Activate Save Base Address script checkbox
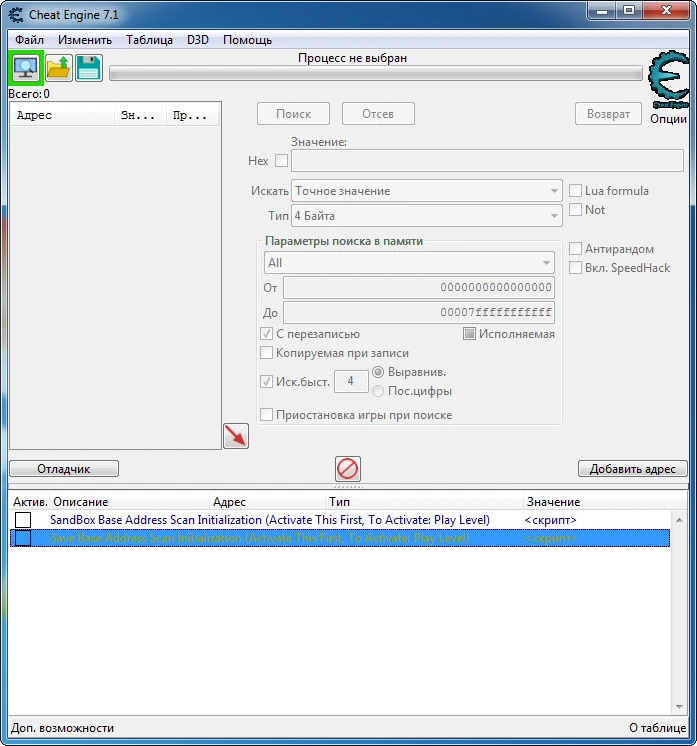Viewport: 697px width, 746px height. (x=23, y=538)
